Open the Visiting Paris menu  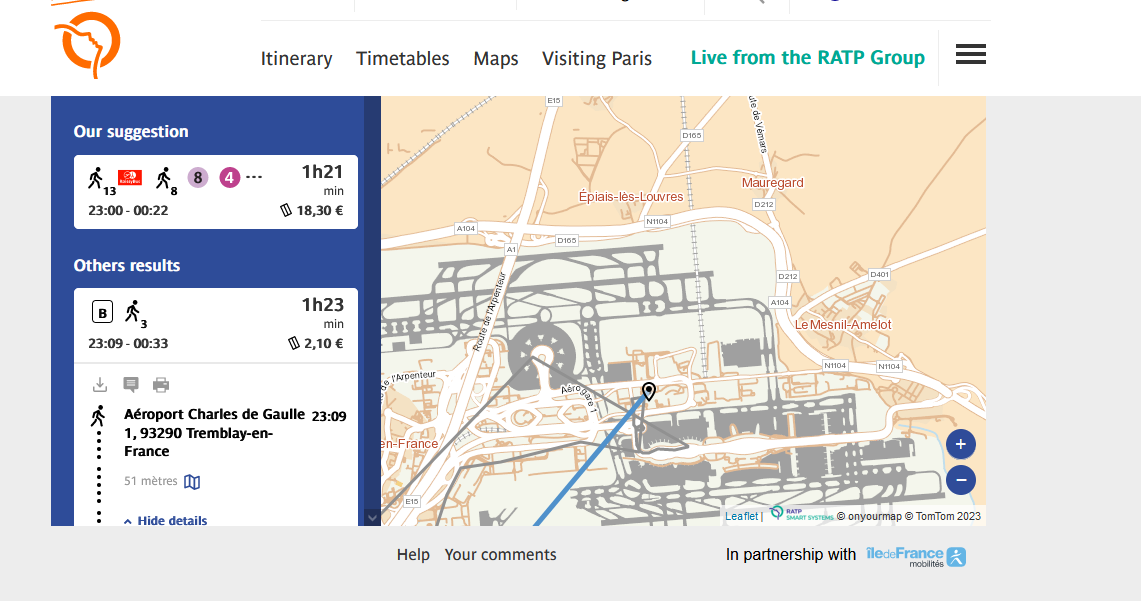[x=597, y=58]
